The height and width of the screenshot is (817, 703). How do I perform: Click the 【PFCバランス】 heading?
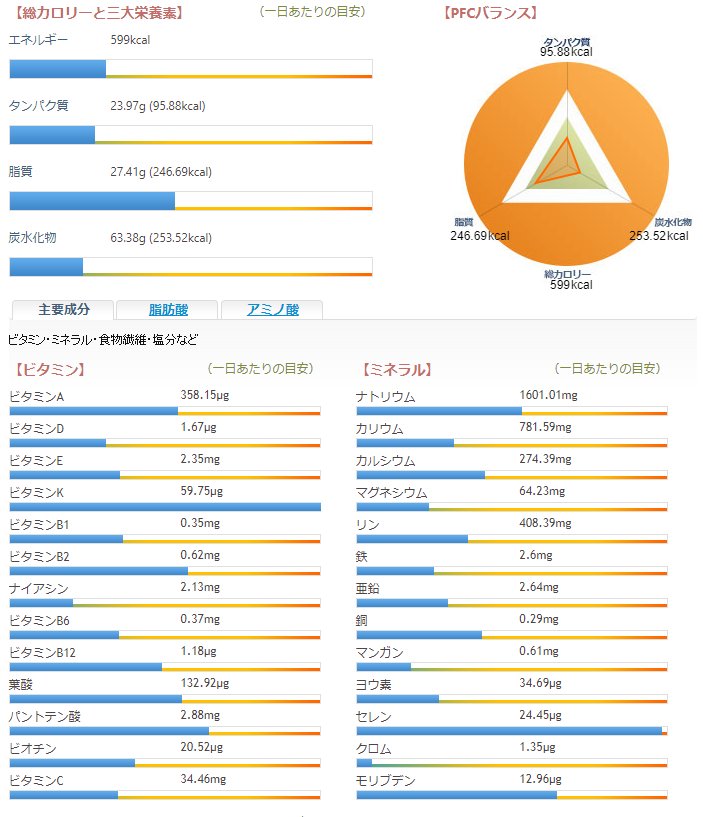[490, 14]
